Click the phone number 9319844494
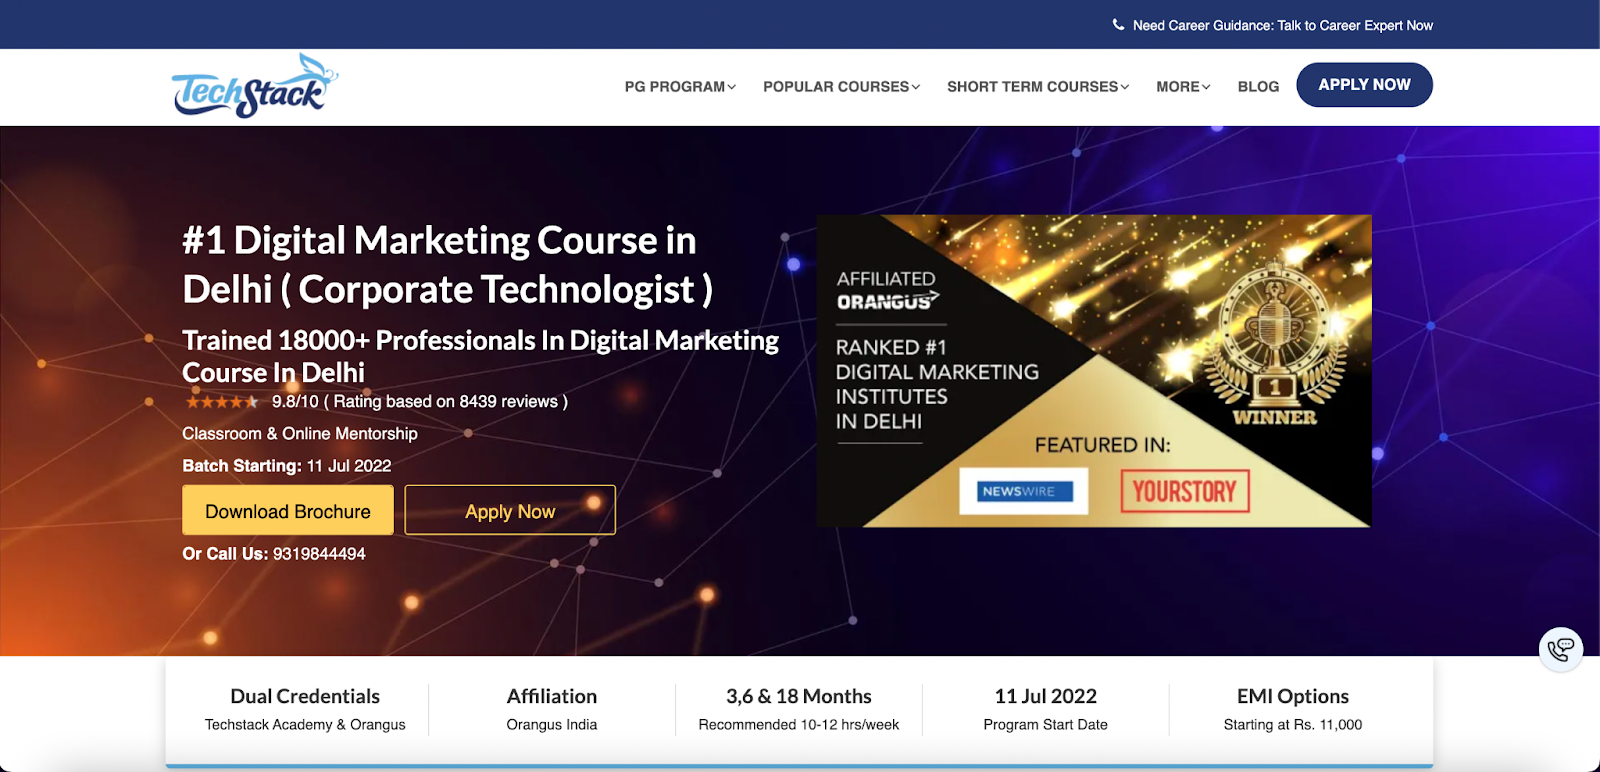Viewport: 1600px width, 772px height. 319,554
